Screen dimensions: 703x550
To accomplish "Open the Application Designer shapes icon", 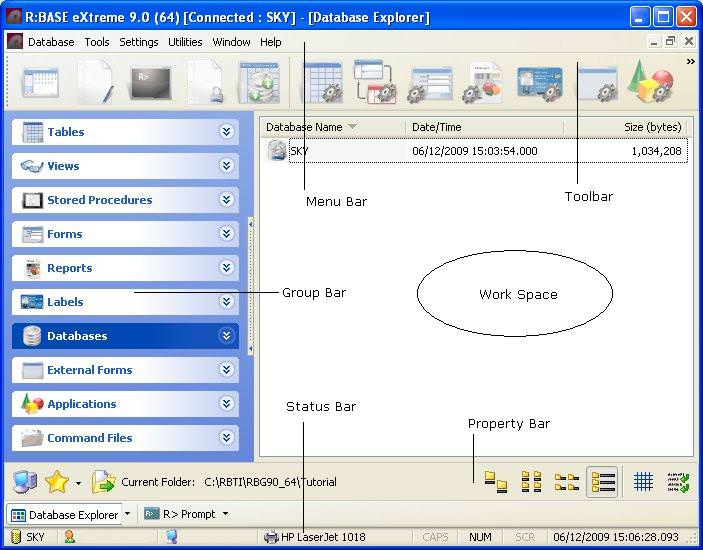I will [651, 82].
